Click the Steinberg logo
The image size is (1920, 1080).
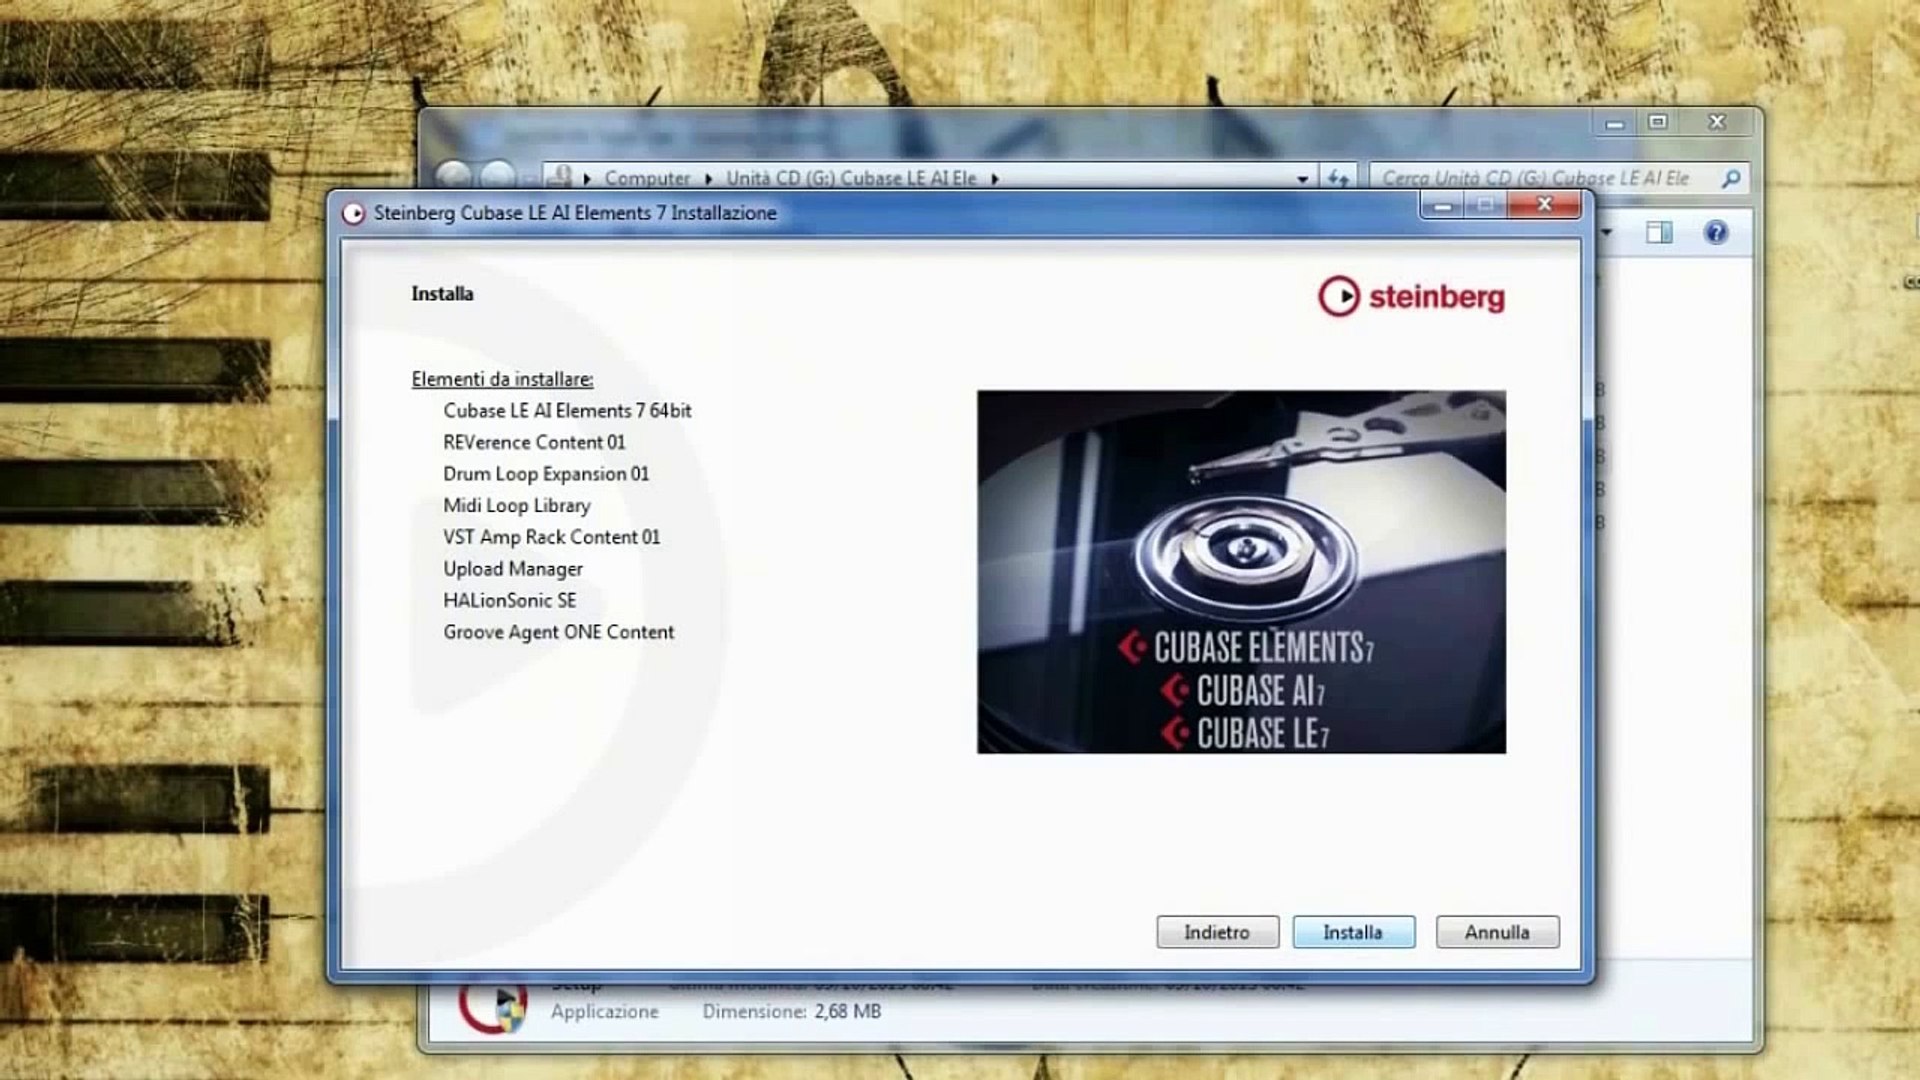click(x=1411, y=296)
